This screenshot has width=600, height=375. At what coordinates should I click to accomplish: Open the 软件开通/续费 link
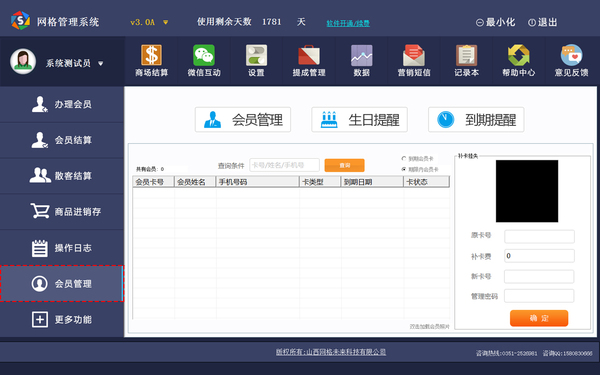[x=348, y=23]
